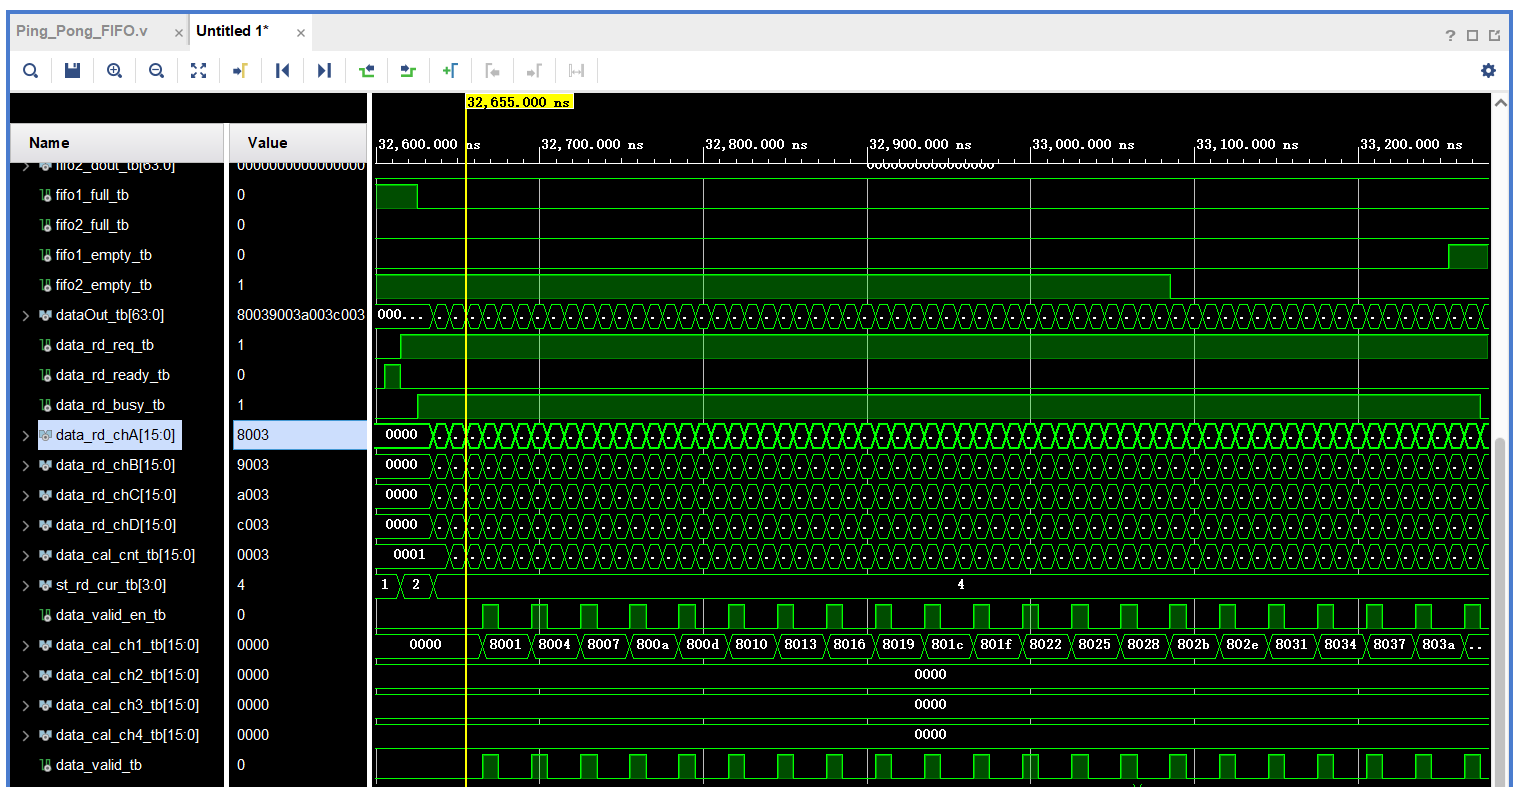Select the data_valid_tb signal
This screenshot has width=1517, height=787.
pyautogui.click(x=99, y=765)
